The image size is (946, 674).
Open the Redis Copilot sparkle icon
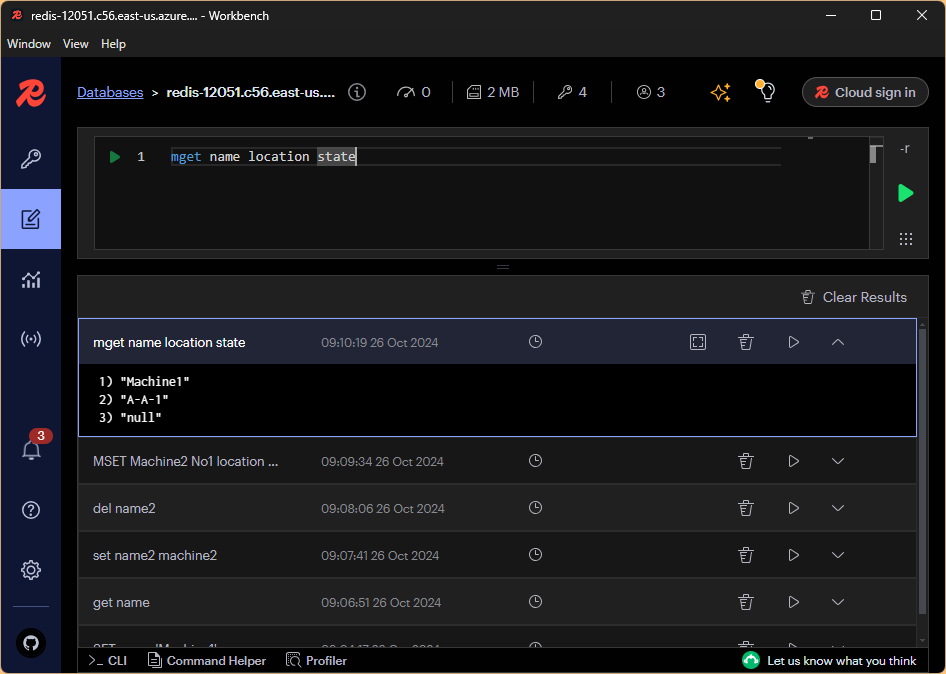click(x=720, y=92)
